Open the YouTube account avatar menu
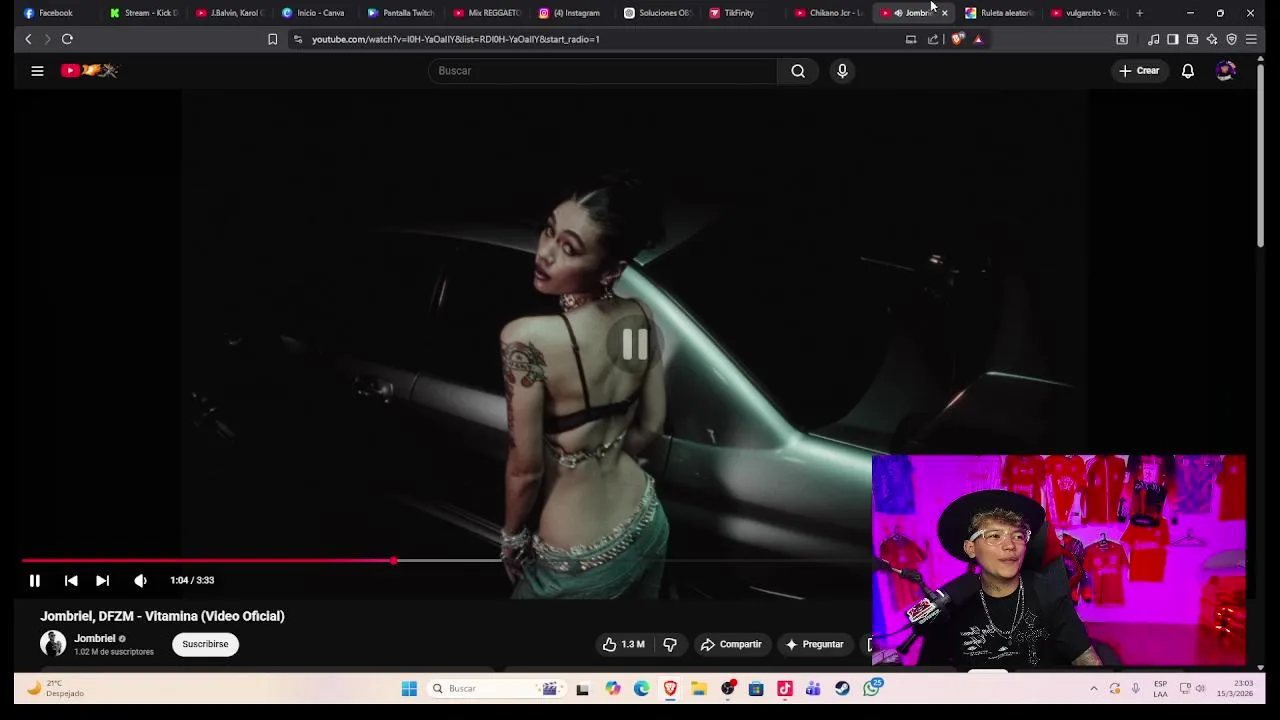Image resolution: width=1280 pixels, height=720 pixels. (x=1226, y=71)
